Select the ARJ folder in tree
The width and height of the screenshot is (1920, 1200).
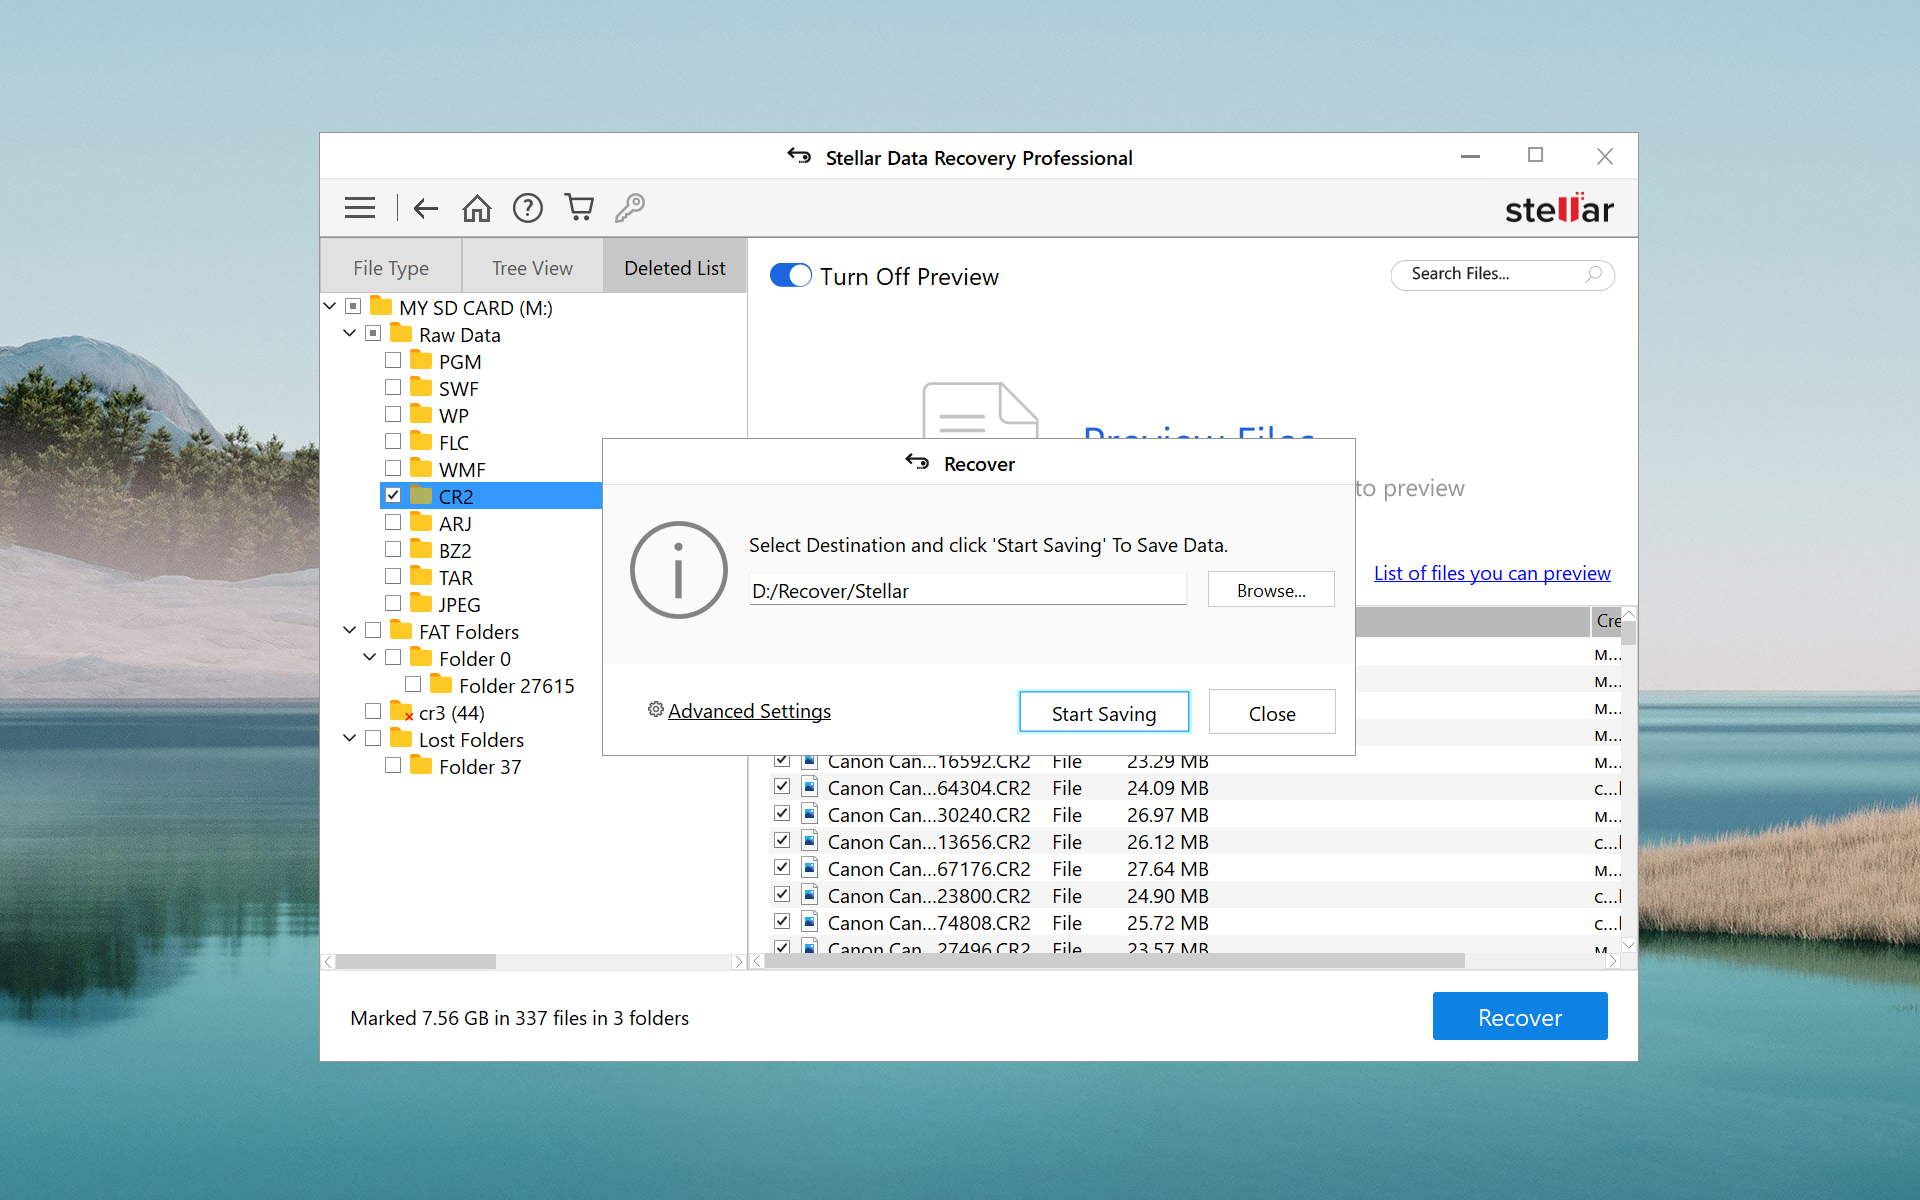pos(455,523)
